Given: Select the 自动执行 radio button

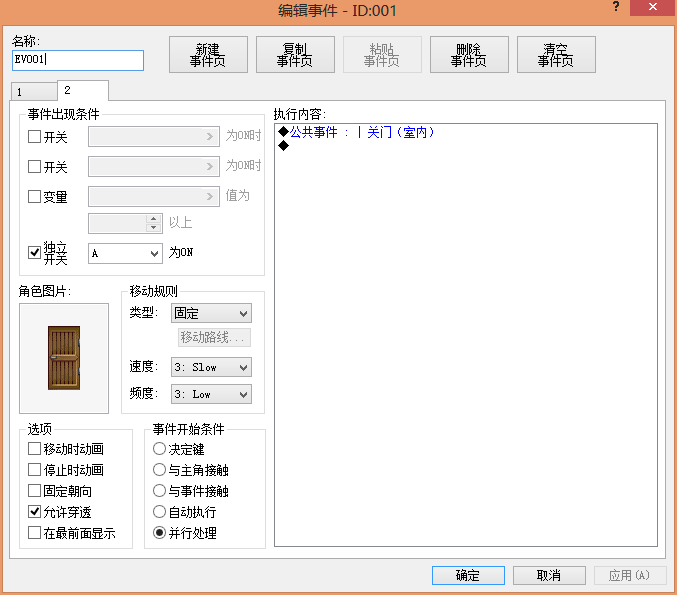Looking at the screenshot, I should click(159, 512).
